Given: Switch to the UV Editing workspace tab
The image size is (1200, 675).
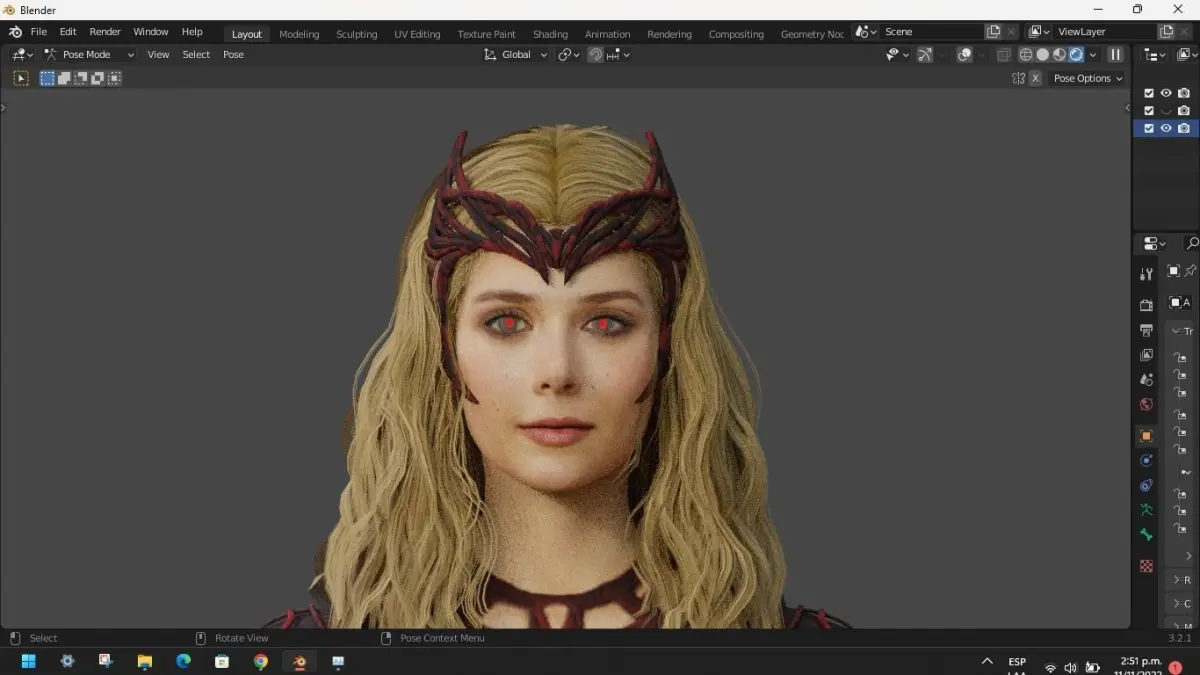Looking at the screenshot, I should tap(417, 34).
